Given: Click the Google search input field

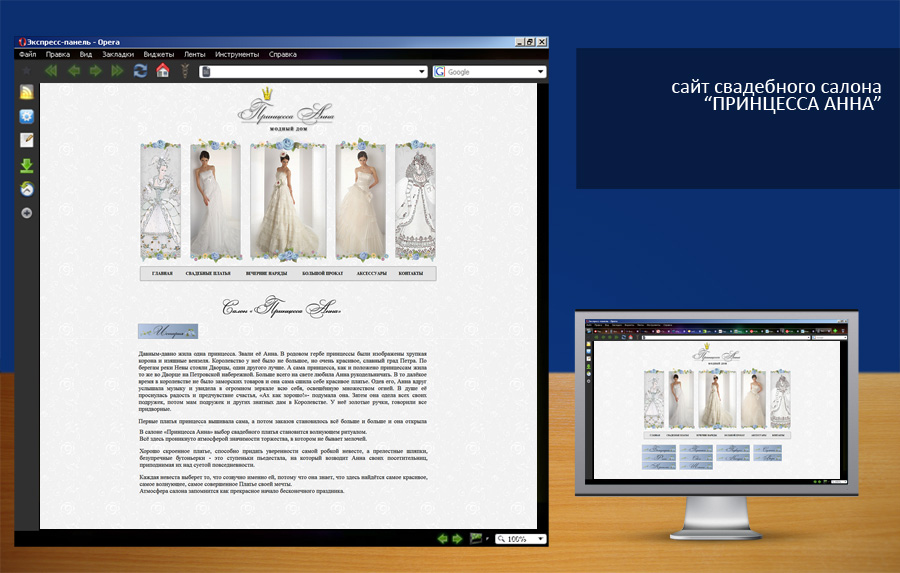Looking at the screenshot, I should pos(490,72).
